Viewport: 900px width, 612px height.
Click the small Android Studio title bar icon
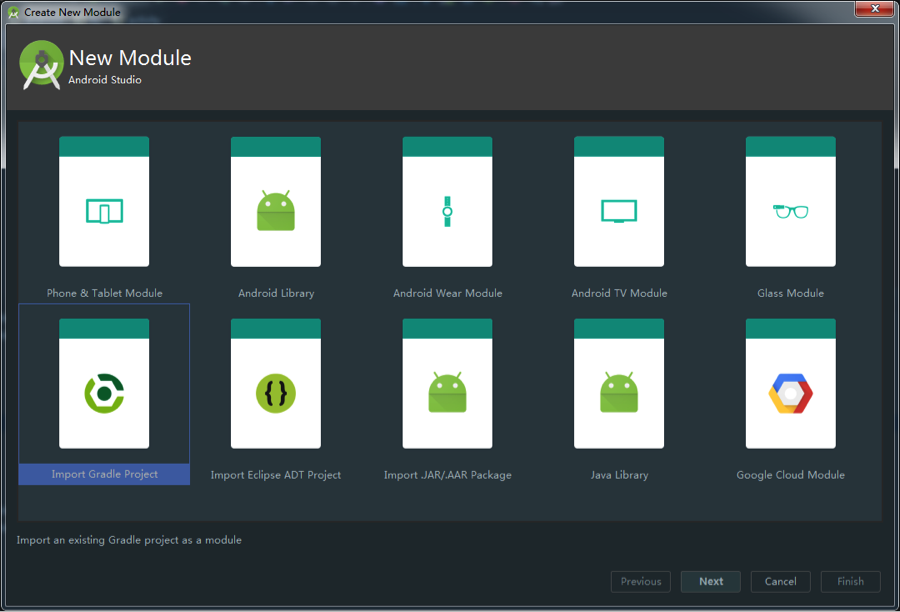[13, 12]
